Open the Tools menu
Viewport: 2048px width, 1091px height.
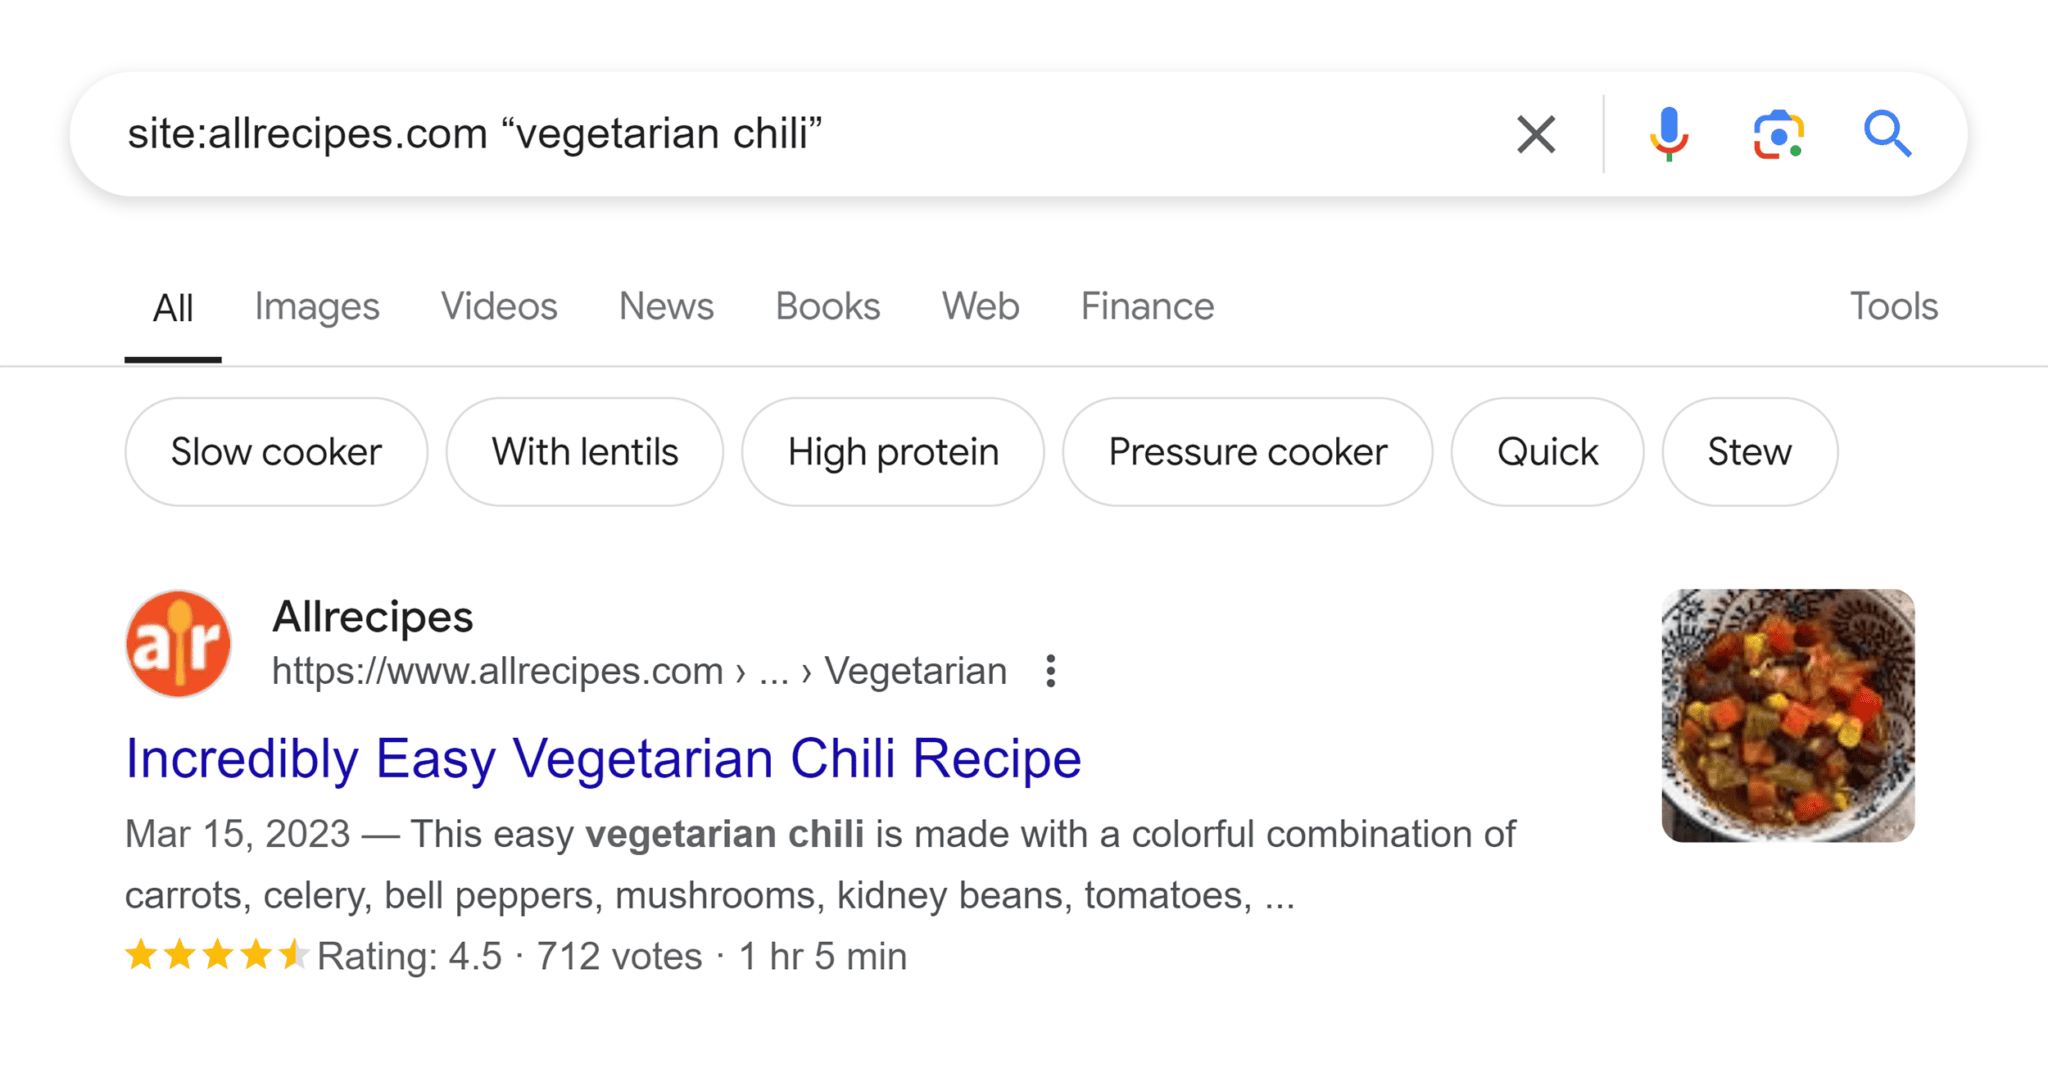tap(1892, 307)
